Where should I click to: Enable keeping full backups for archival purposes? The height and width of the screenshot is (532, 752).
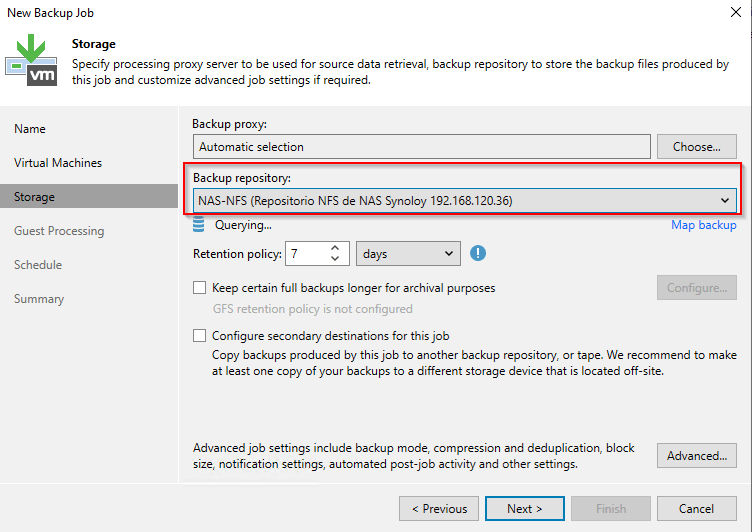coord(200,288)
